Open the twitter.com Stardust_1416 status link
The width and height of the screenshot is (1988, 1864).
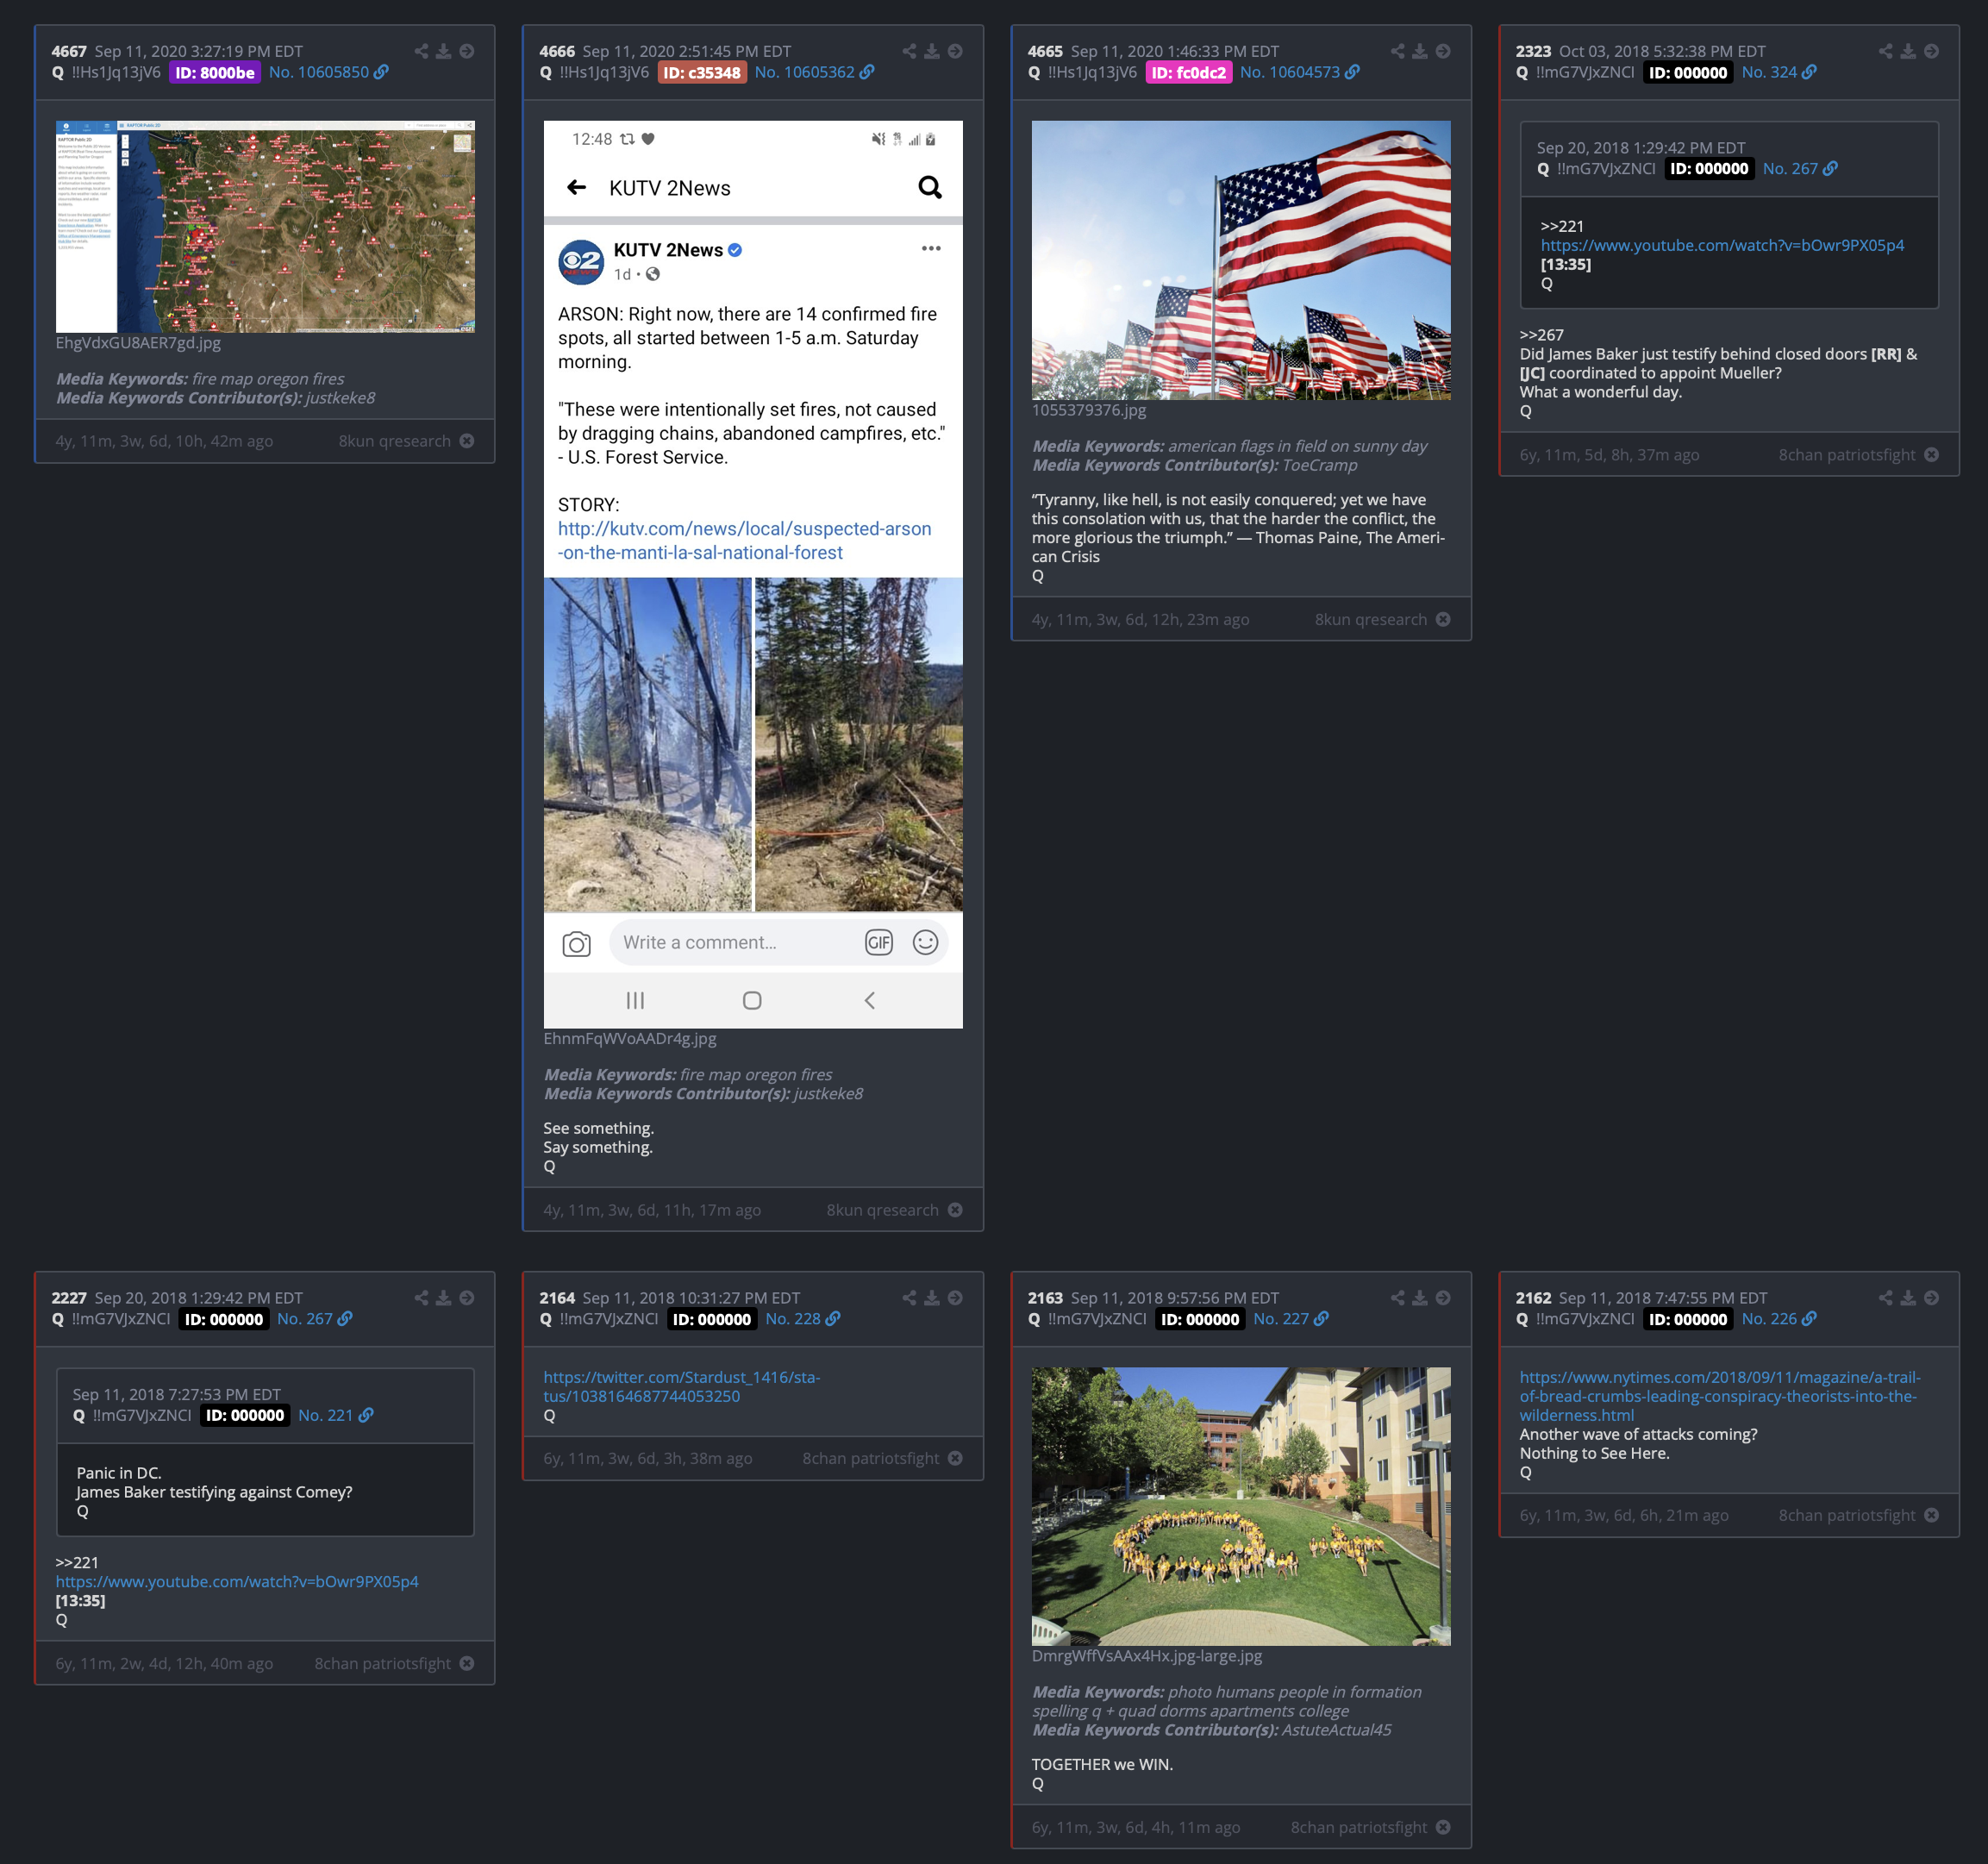[x=682, y=1387]
